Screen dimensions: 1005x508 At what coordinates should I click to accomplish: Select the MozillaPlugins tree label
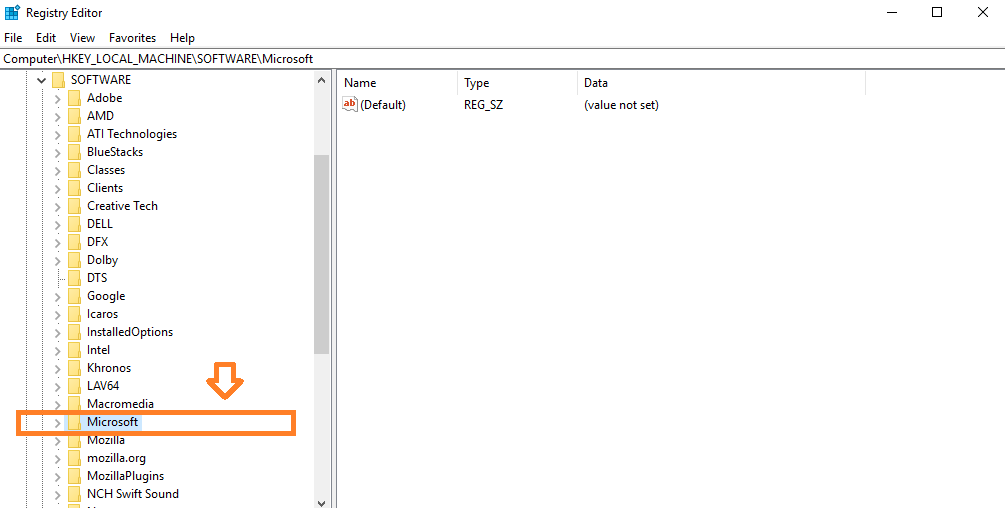pos(126,476)
